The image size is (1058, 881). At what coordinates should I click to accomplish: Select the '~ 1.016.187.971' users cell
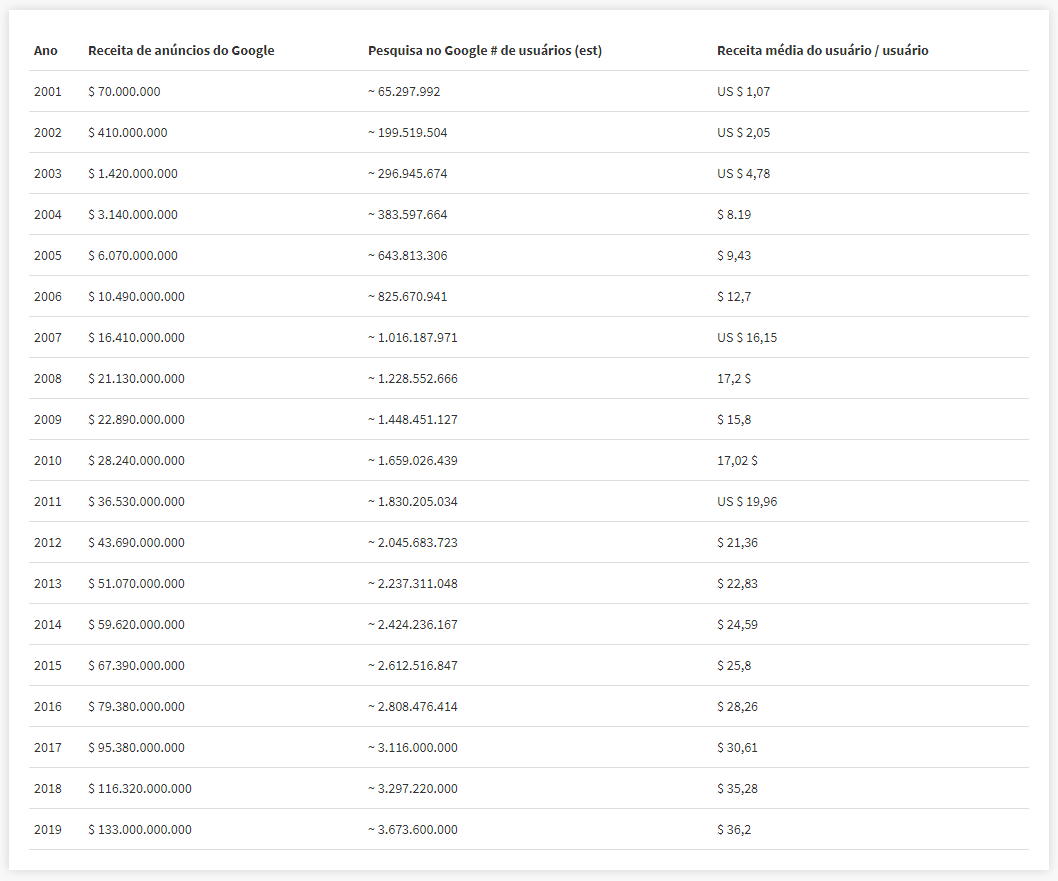pyautogui.click(x=413, y=338)
